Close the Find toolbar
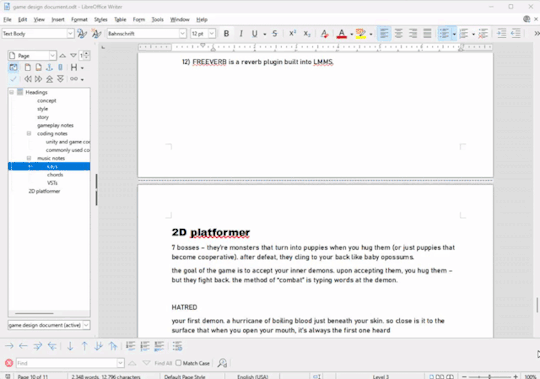The height and width of the screenshot is (379, 540). [x=9, y=363]
